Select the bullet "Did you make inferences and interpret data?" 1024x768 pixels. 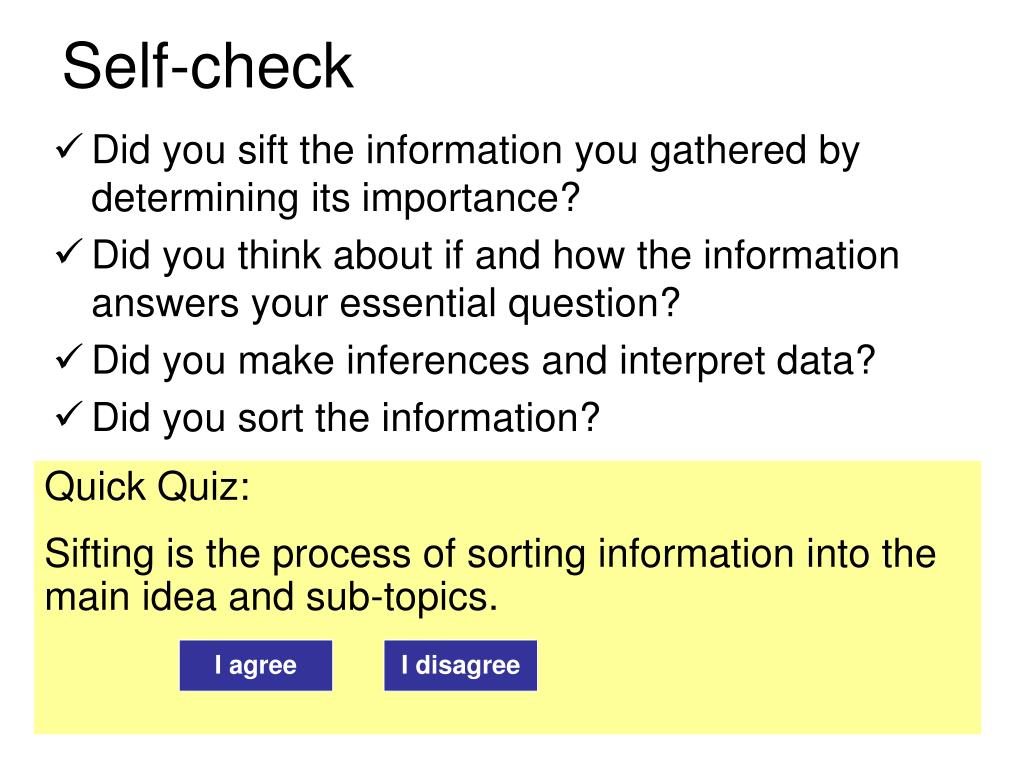[483, 361]
